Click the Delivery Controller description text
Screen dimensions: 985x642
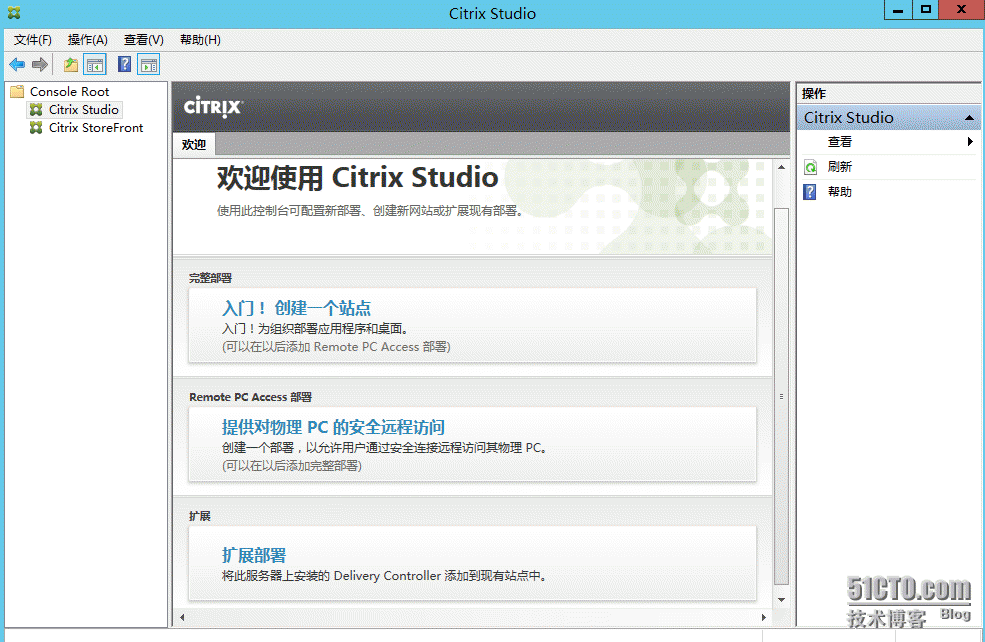point(385,576)
